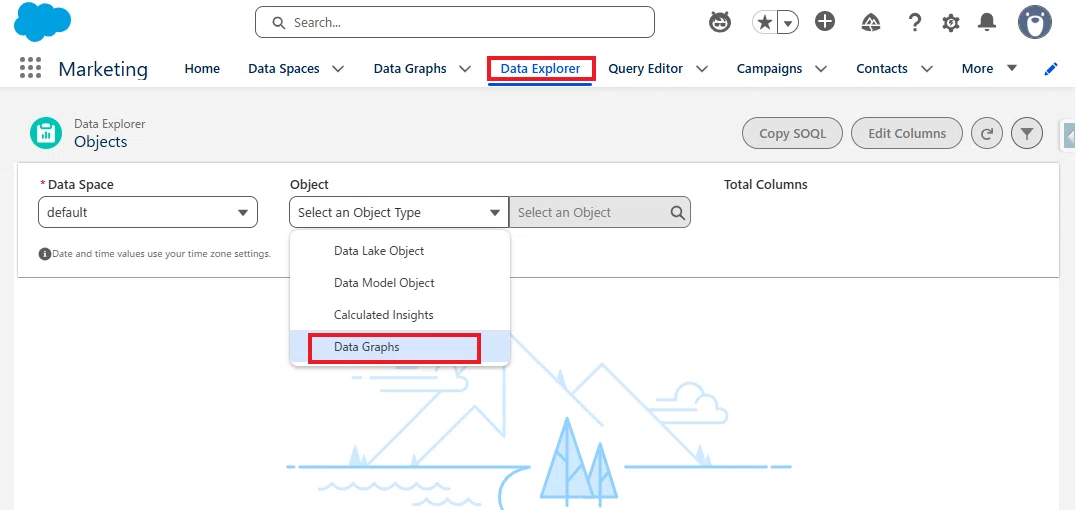Viewport: 1076px width, 510px height.
Task: Expand the Data Graphs tab chevron
Action: (x=465, y=69)
